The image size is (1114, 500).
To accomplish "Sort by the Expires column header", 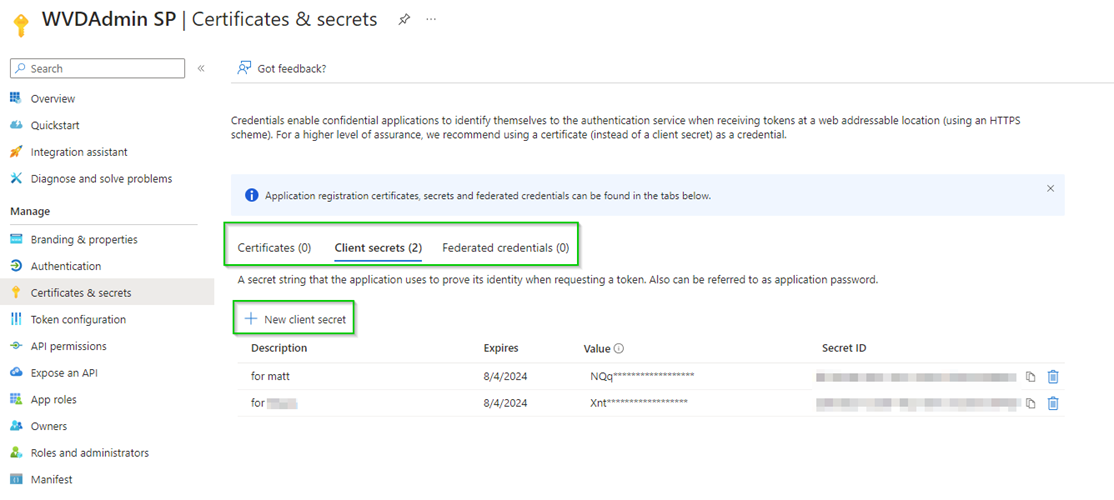I will pyautogui.click(x=502, y=348).
